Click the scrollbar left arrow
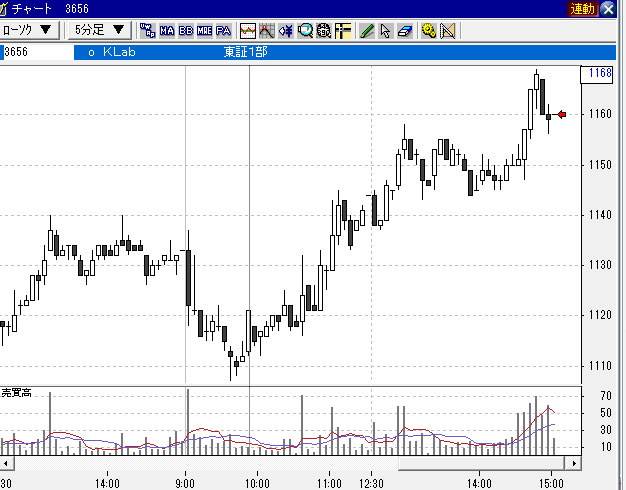Image resolution: width=626 pixels, height=490 pixels. click(x=6, y=464)
